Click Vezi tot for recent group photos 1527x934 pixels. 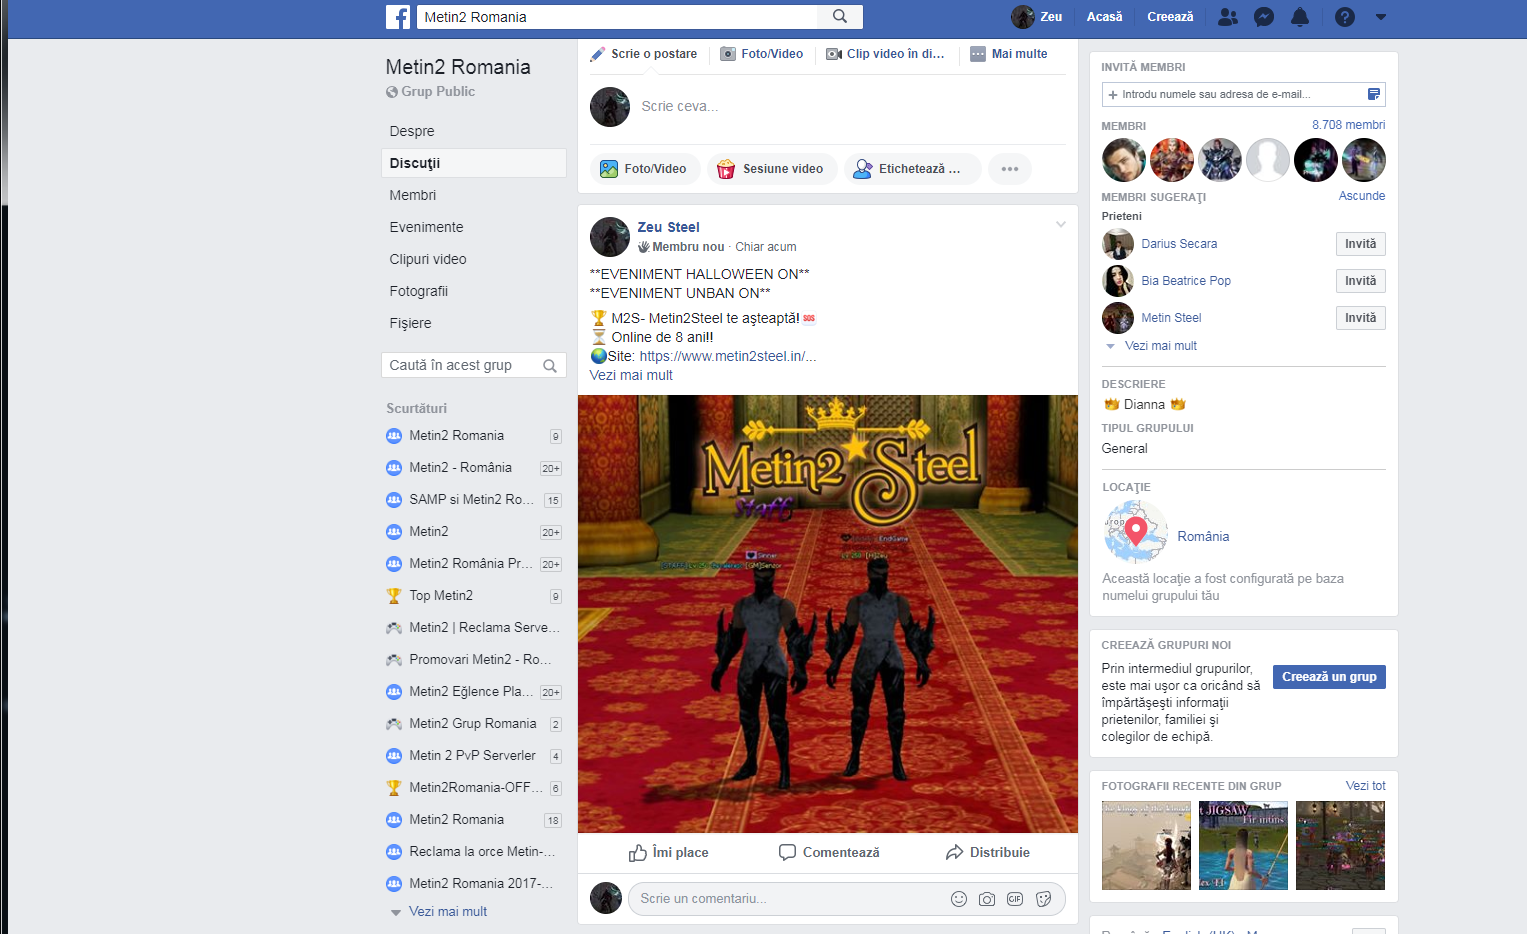(1366, 786)
